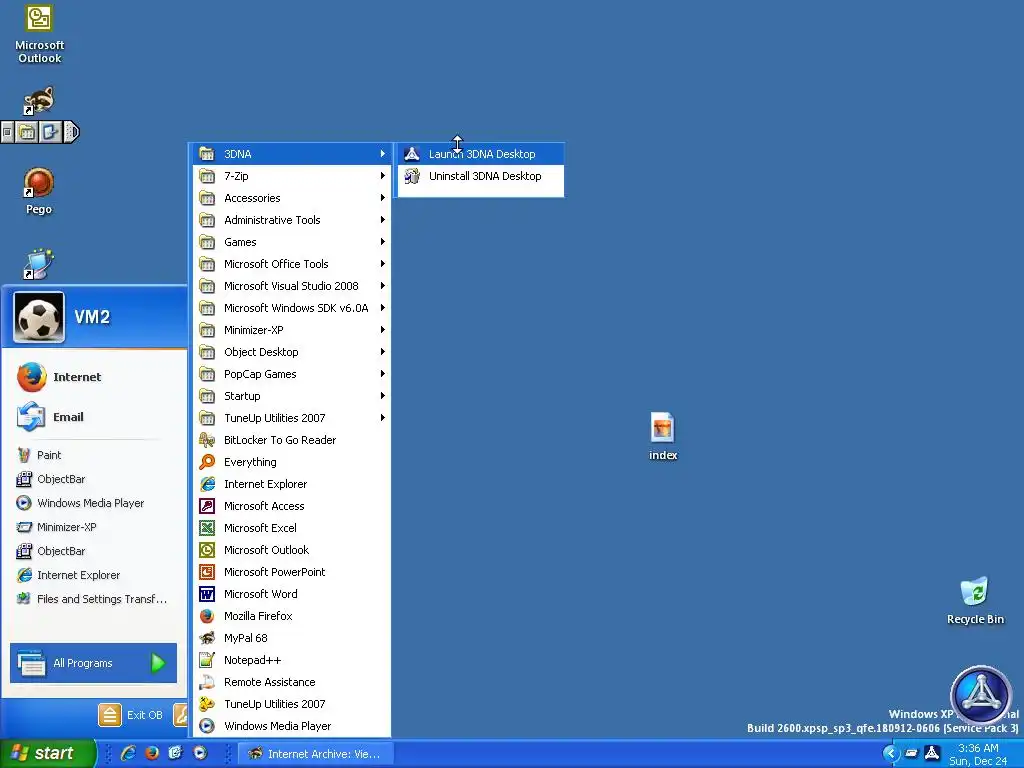
Task: Click the Exit OB button
Action: (131, 715)
